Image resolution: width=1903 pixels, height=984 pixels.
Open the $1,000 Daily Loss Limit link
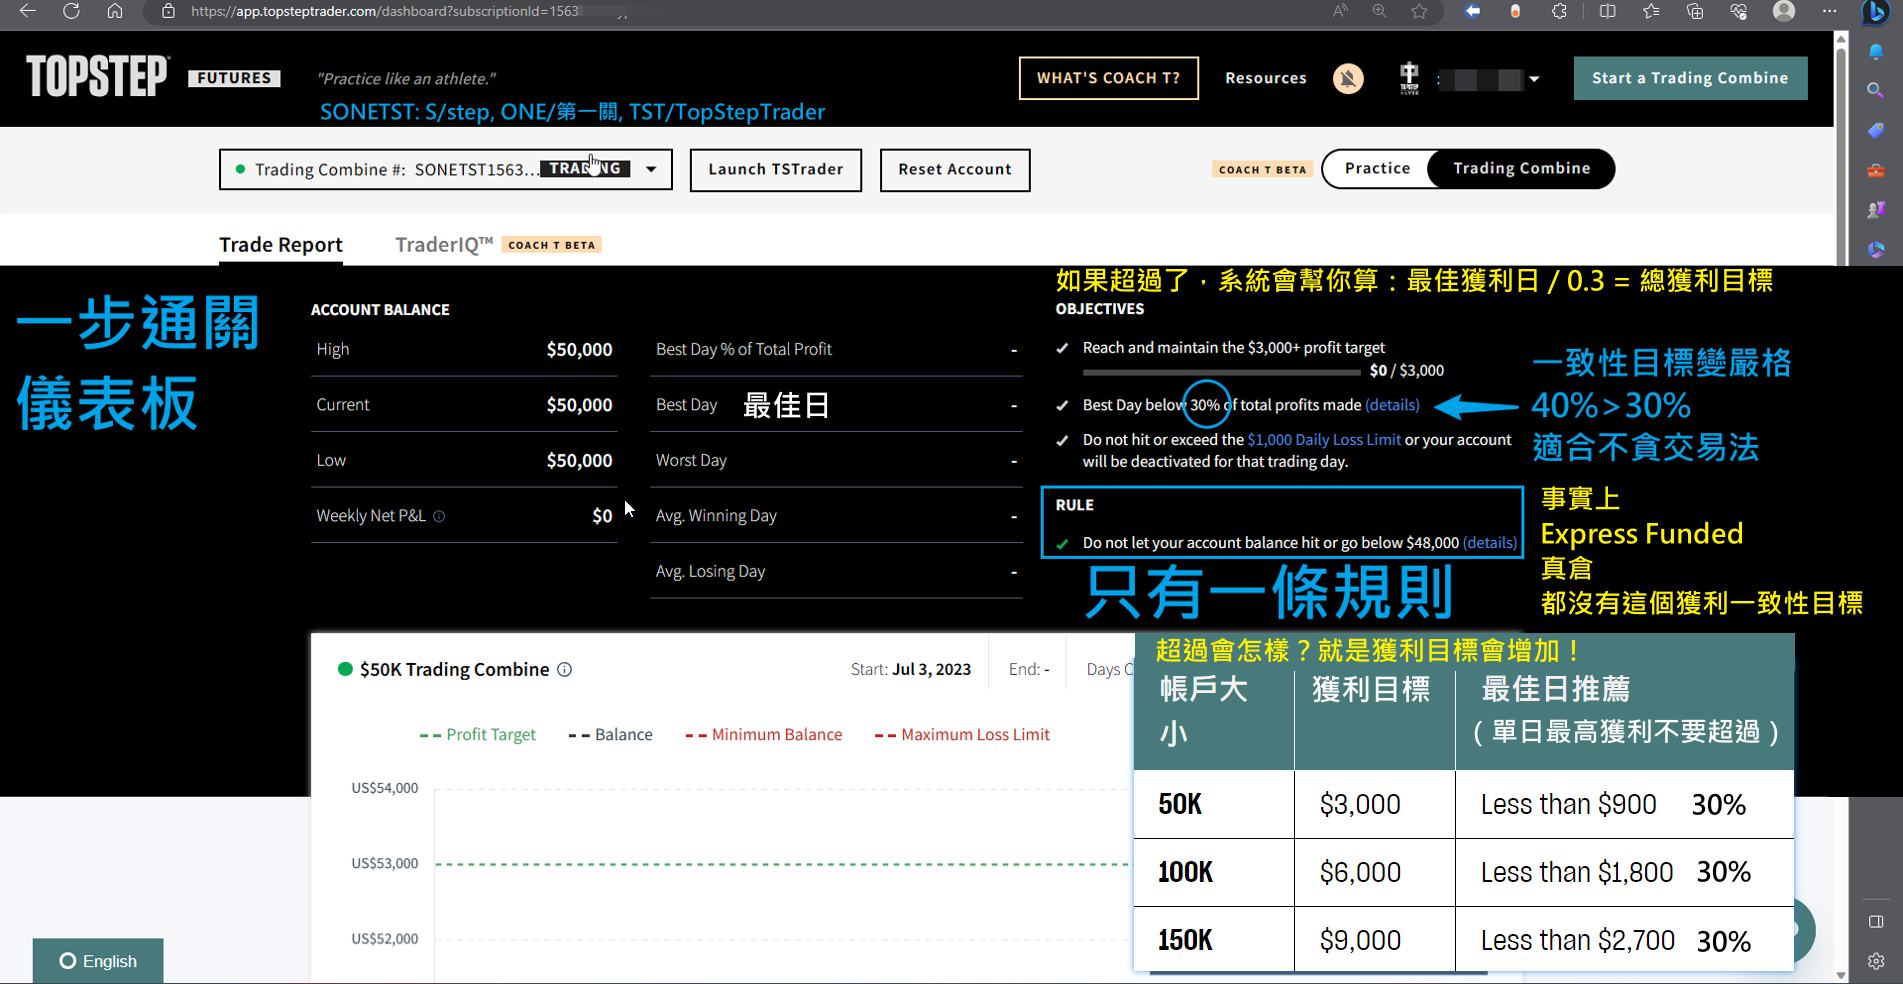pyautogui.click(x=1324, y=440)
